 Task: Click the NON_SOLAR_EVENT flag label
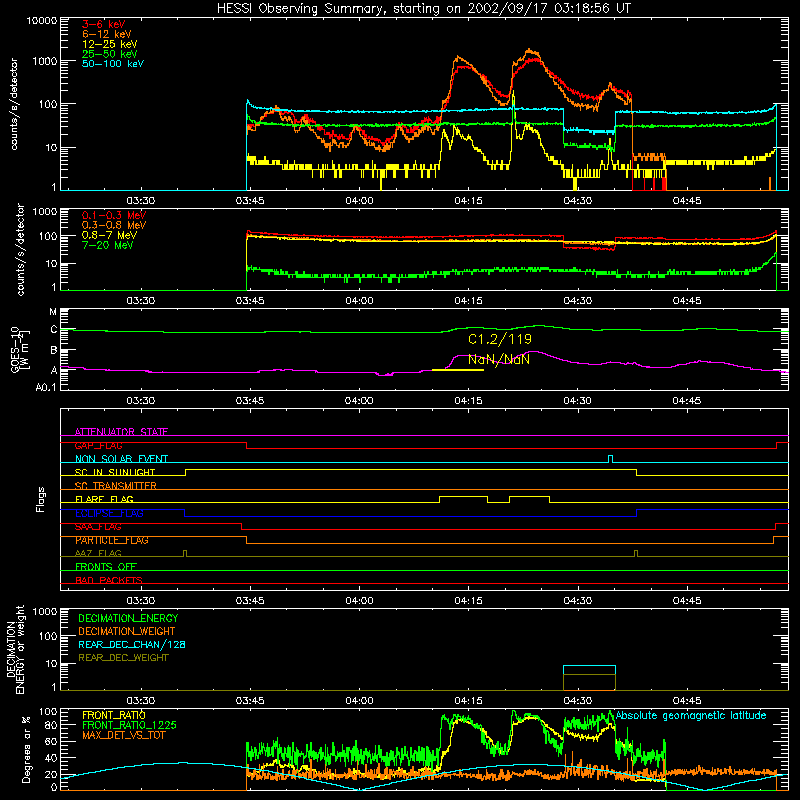point(121,459)
